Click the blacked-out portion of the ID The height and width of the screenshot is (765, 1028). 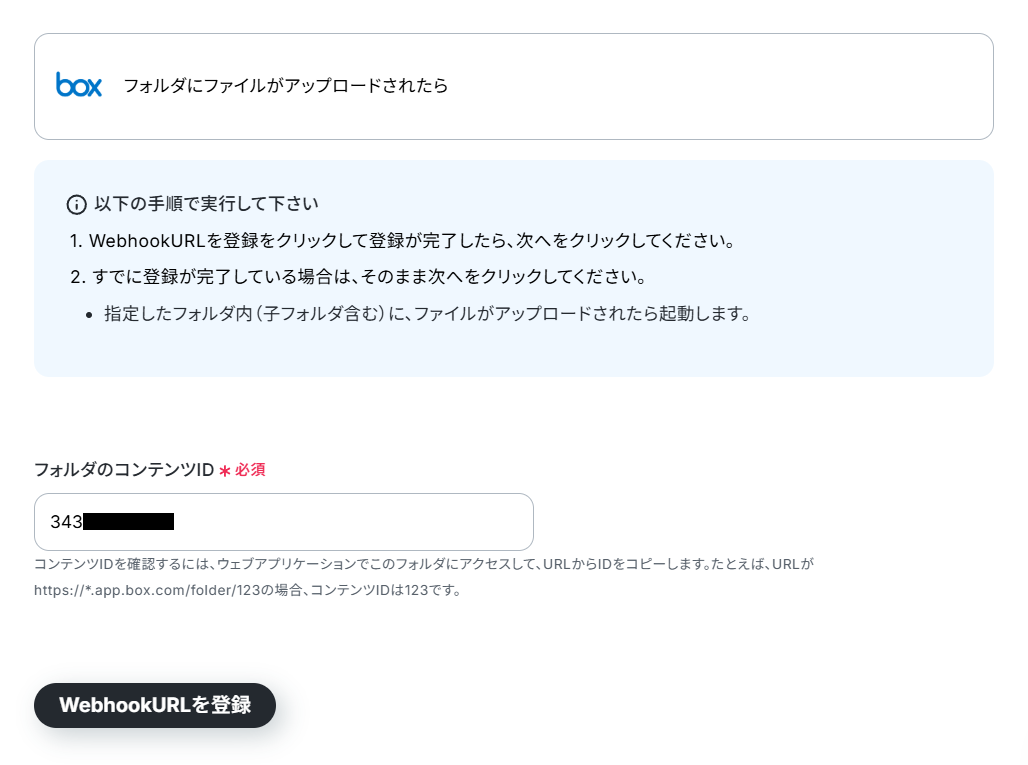[x=128, y=522]
